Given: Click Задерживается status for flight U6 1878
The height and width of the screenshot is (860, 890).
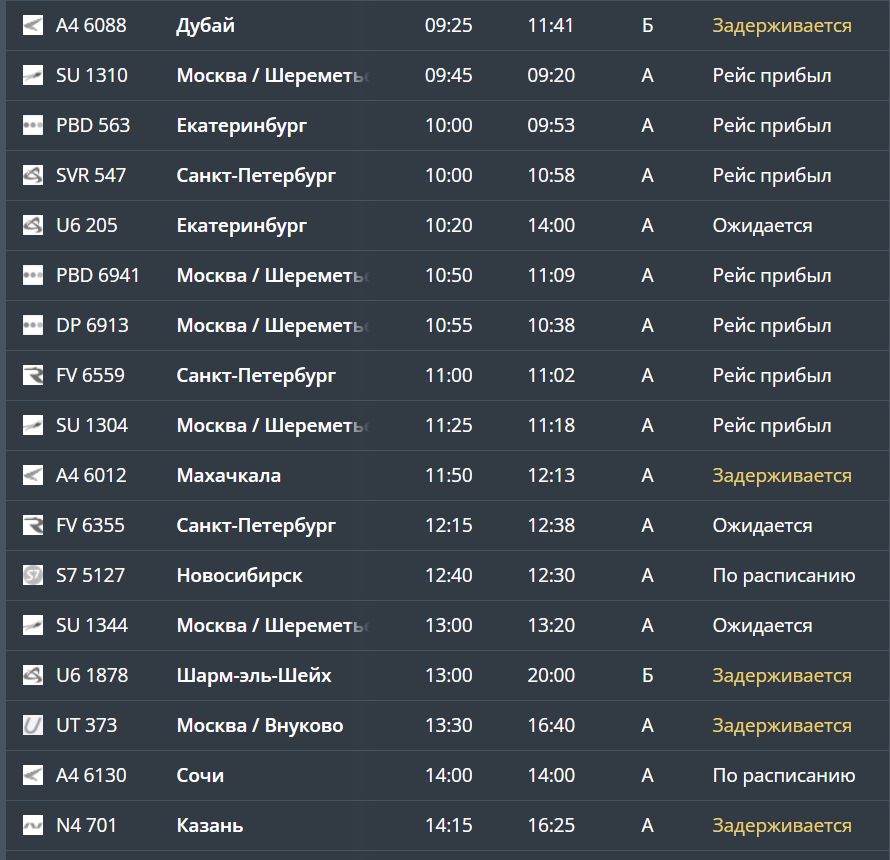Looking at the screenshot, I should pos(781,675).
